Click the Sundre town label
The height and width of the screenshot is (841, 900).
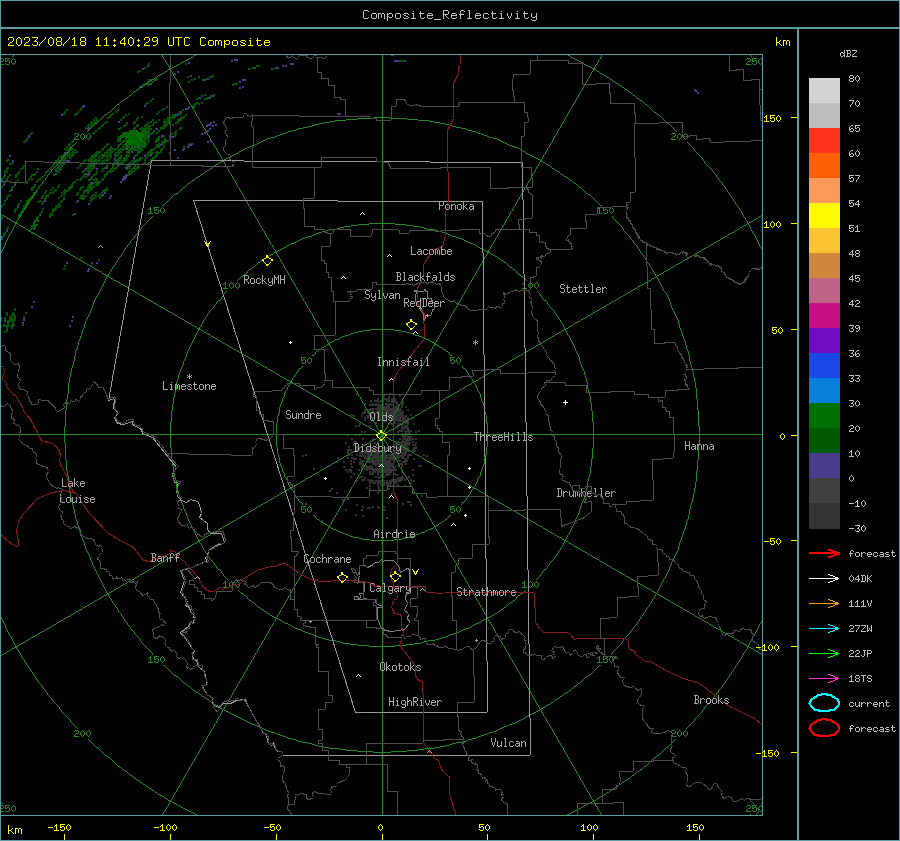point(303,414)
